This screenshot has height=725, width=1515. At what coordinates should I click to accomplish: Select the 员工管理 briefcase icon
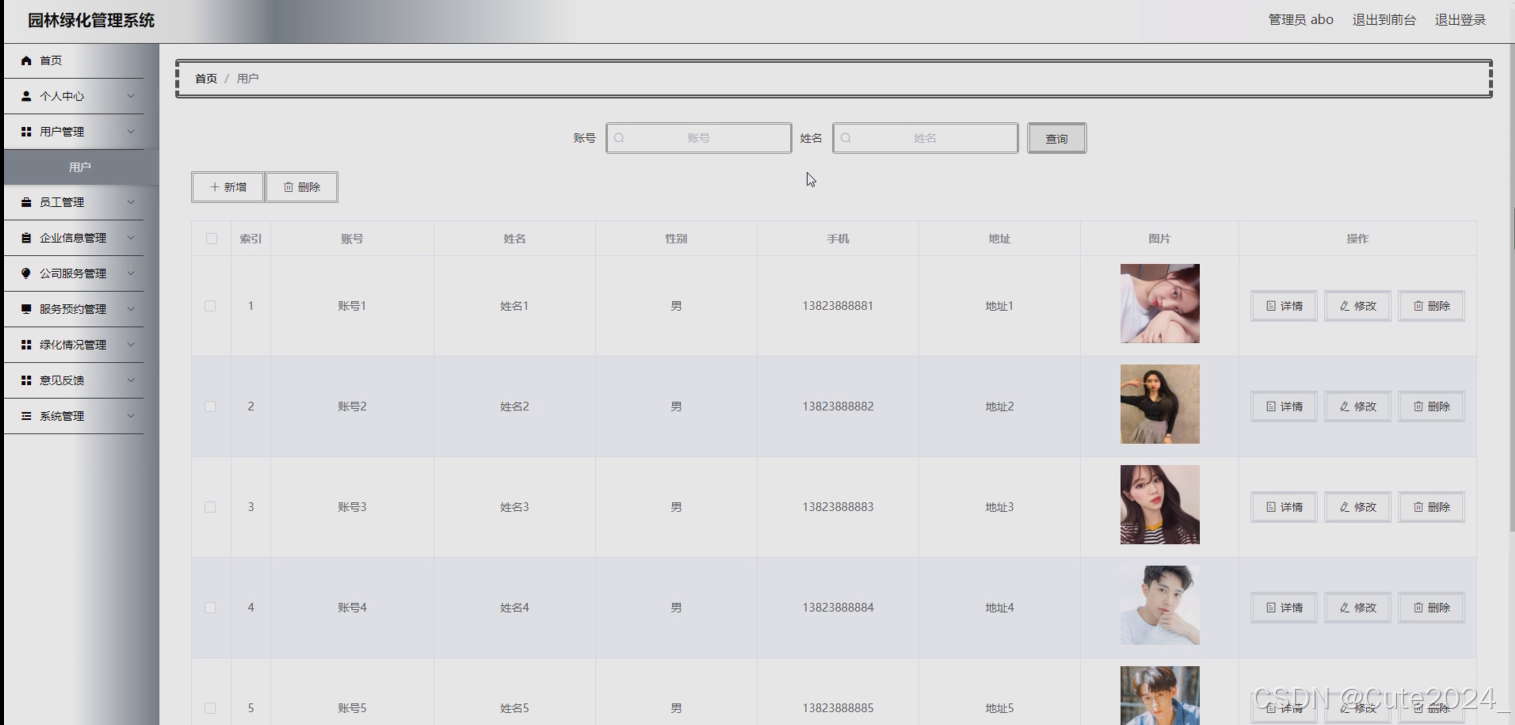pos(24,202)
